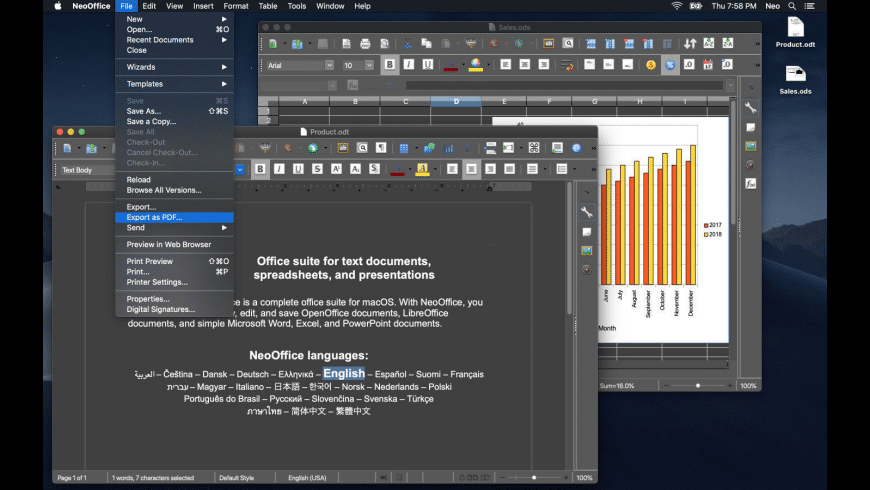
Task: Open the Gallery icon in Writer sidebar
Action: 587,250
